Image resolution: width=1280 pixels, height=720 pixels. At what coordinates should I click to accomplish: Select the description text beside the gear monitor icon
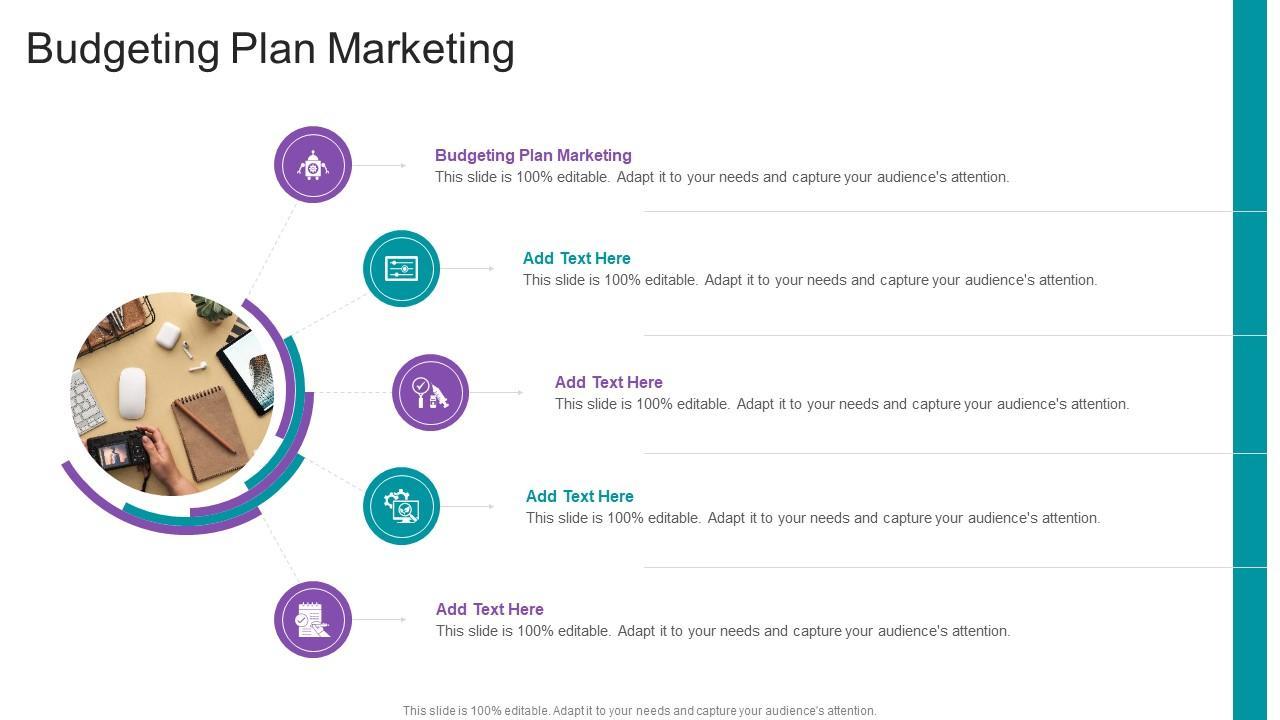[813, 518]
